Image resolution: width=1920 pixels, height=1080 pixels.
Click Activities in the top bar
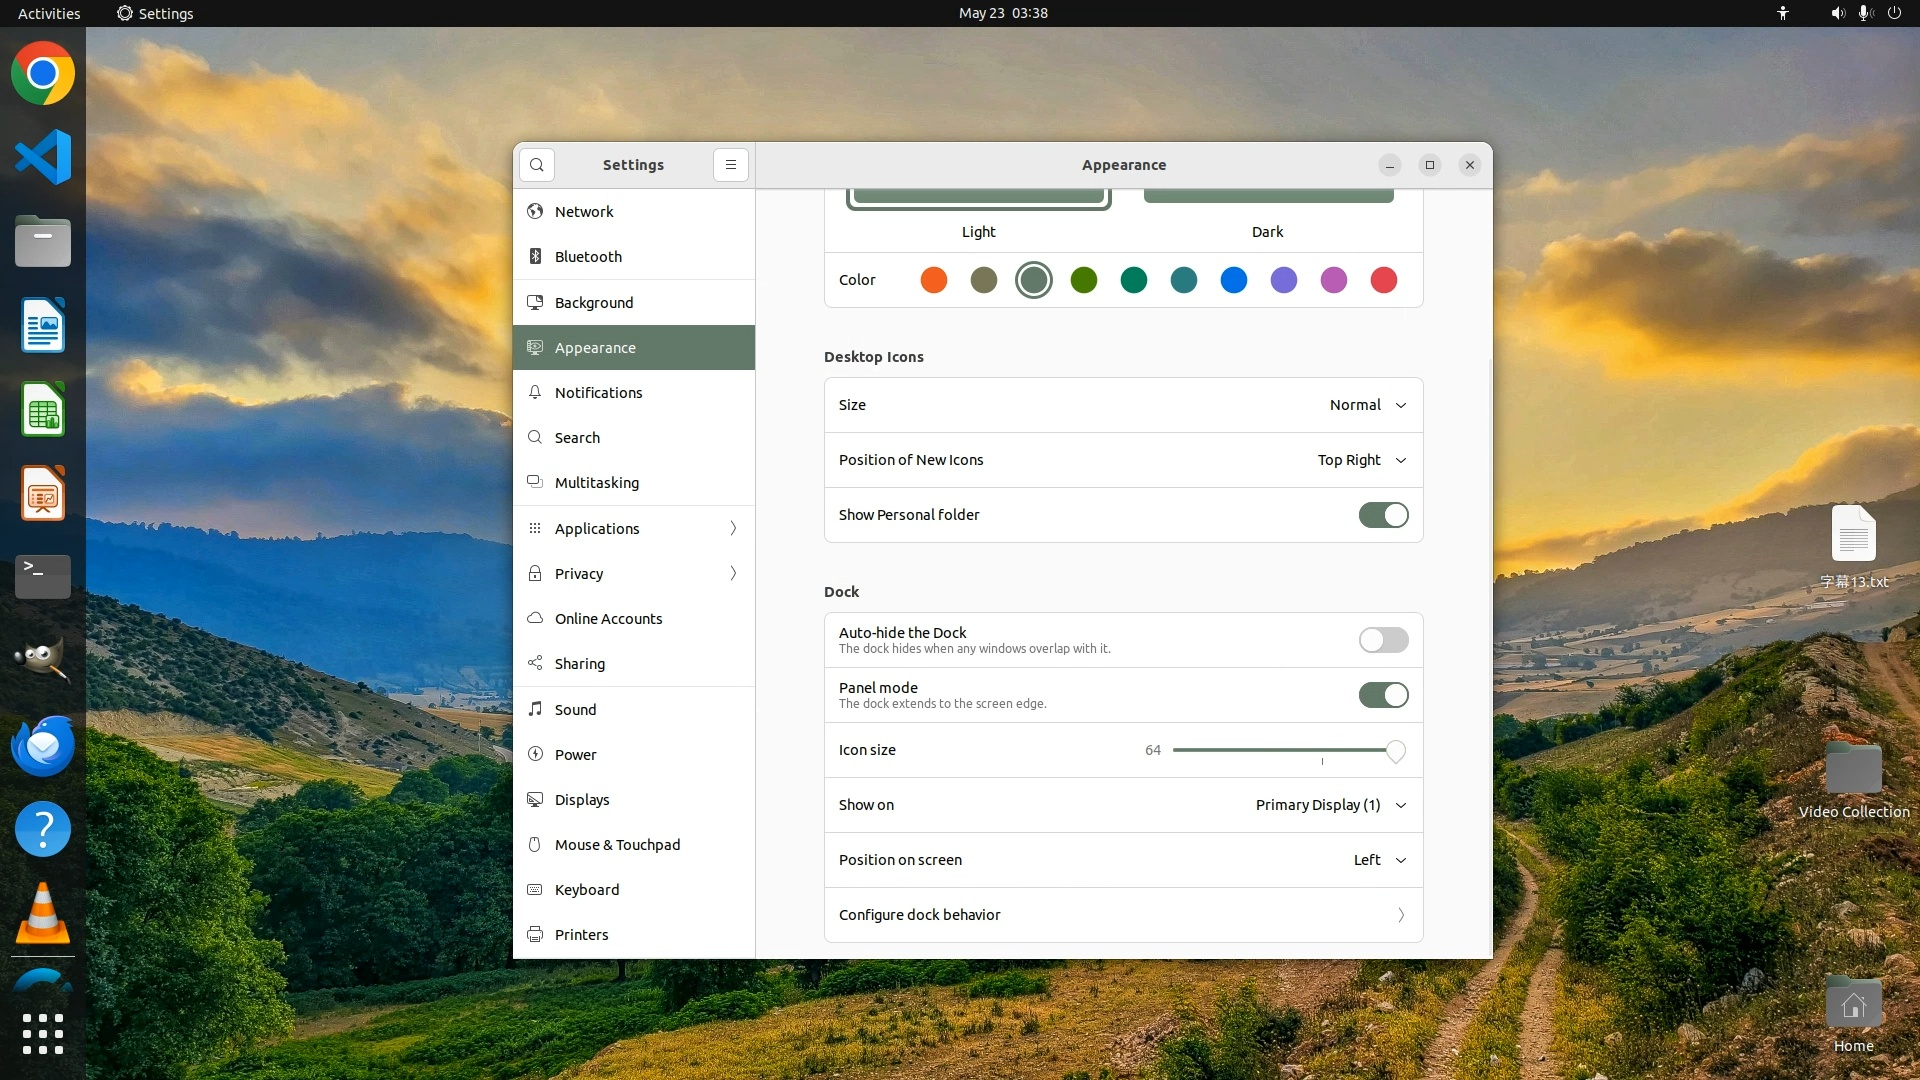[x=49, y=13]
